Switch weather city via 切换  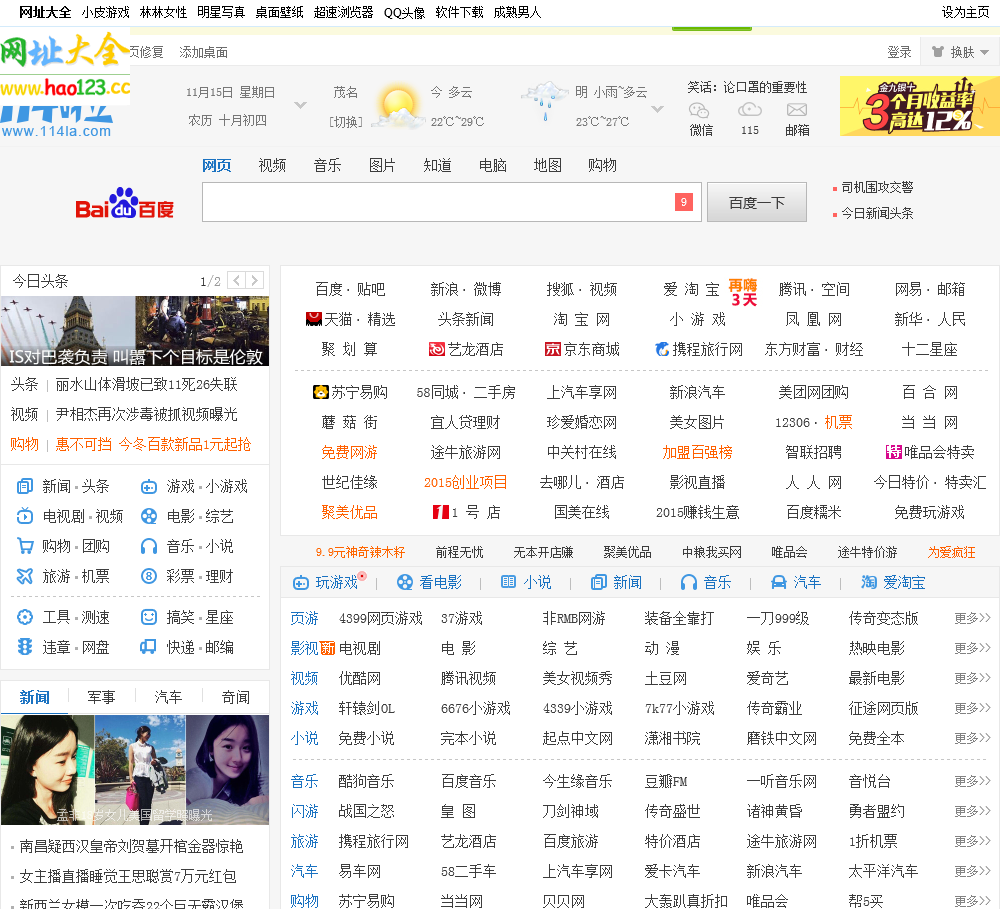[346, 122]
